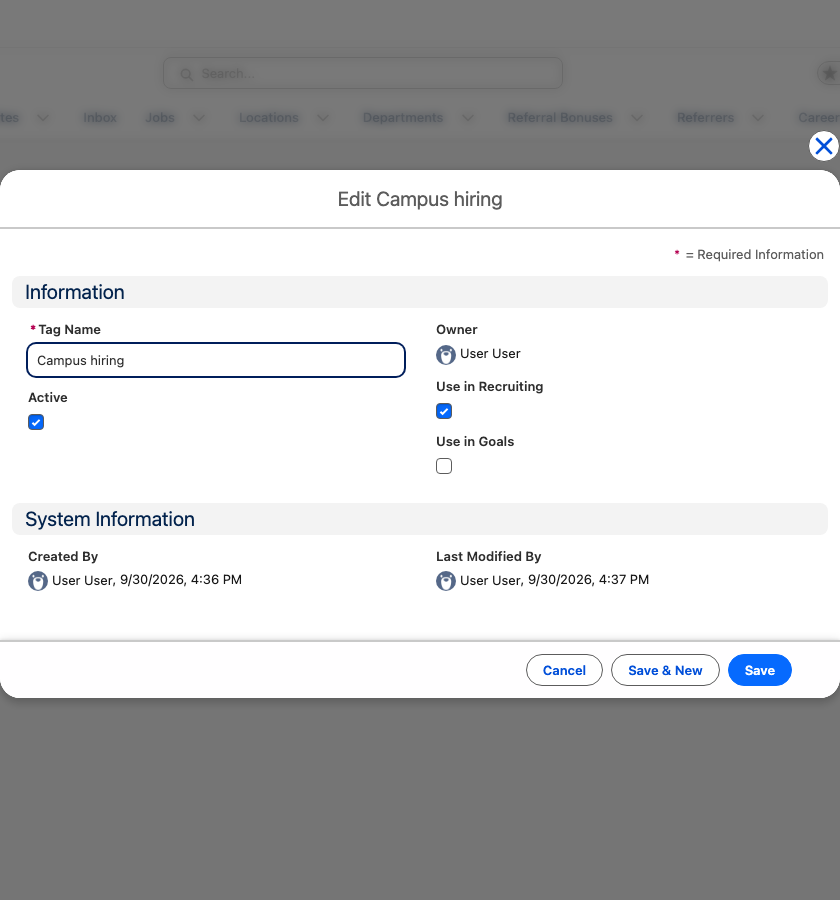
Task: Click the Last Modified By avatar icon
Action: (446, 581)
